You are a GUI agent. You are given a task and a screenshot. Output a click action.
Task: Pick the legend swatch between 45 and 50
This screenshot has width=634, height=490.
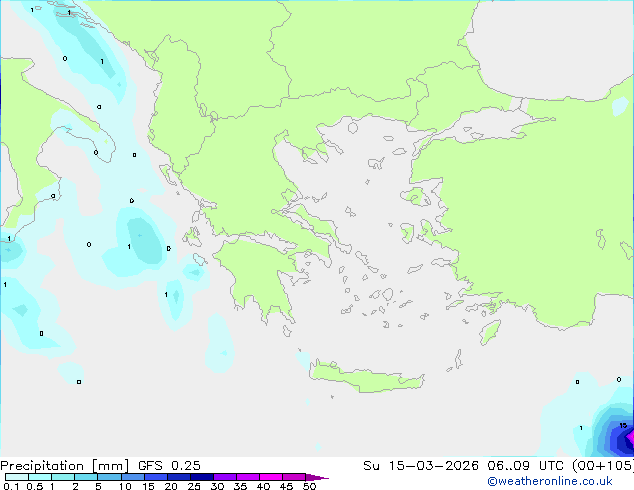click(x=294, y=477)
